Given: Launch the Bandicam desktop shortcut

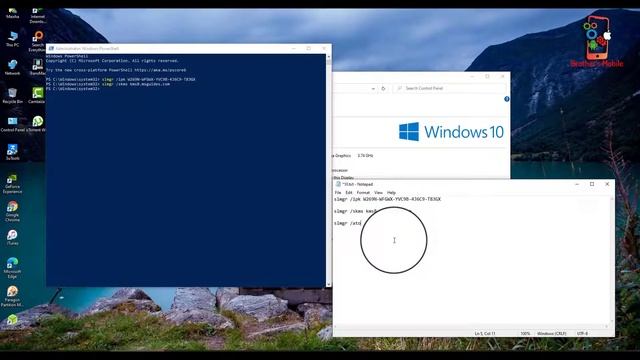Looking at the screenshot, I should click(x=37, y=67).
